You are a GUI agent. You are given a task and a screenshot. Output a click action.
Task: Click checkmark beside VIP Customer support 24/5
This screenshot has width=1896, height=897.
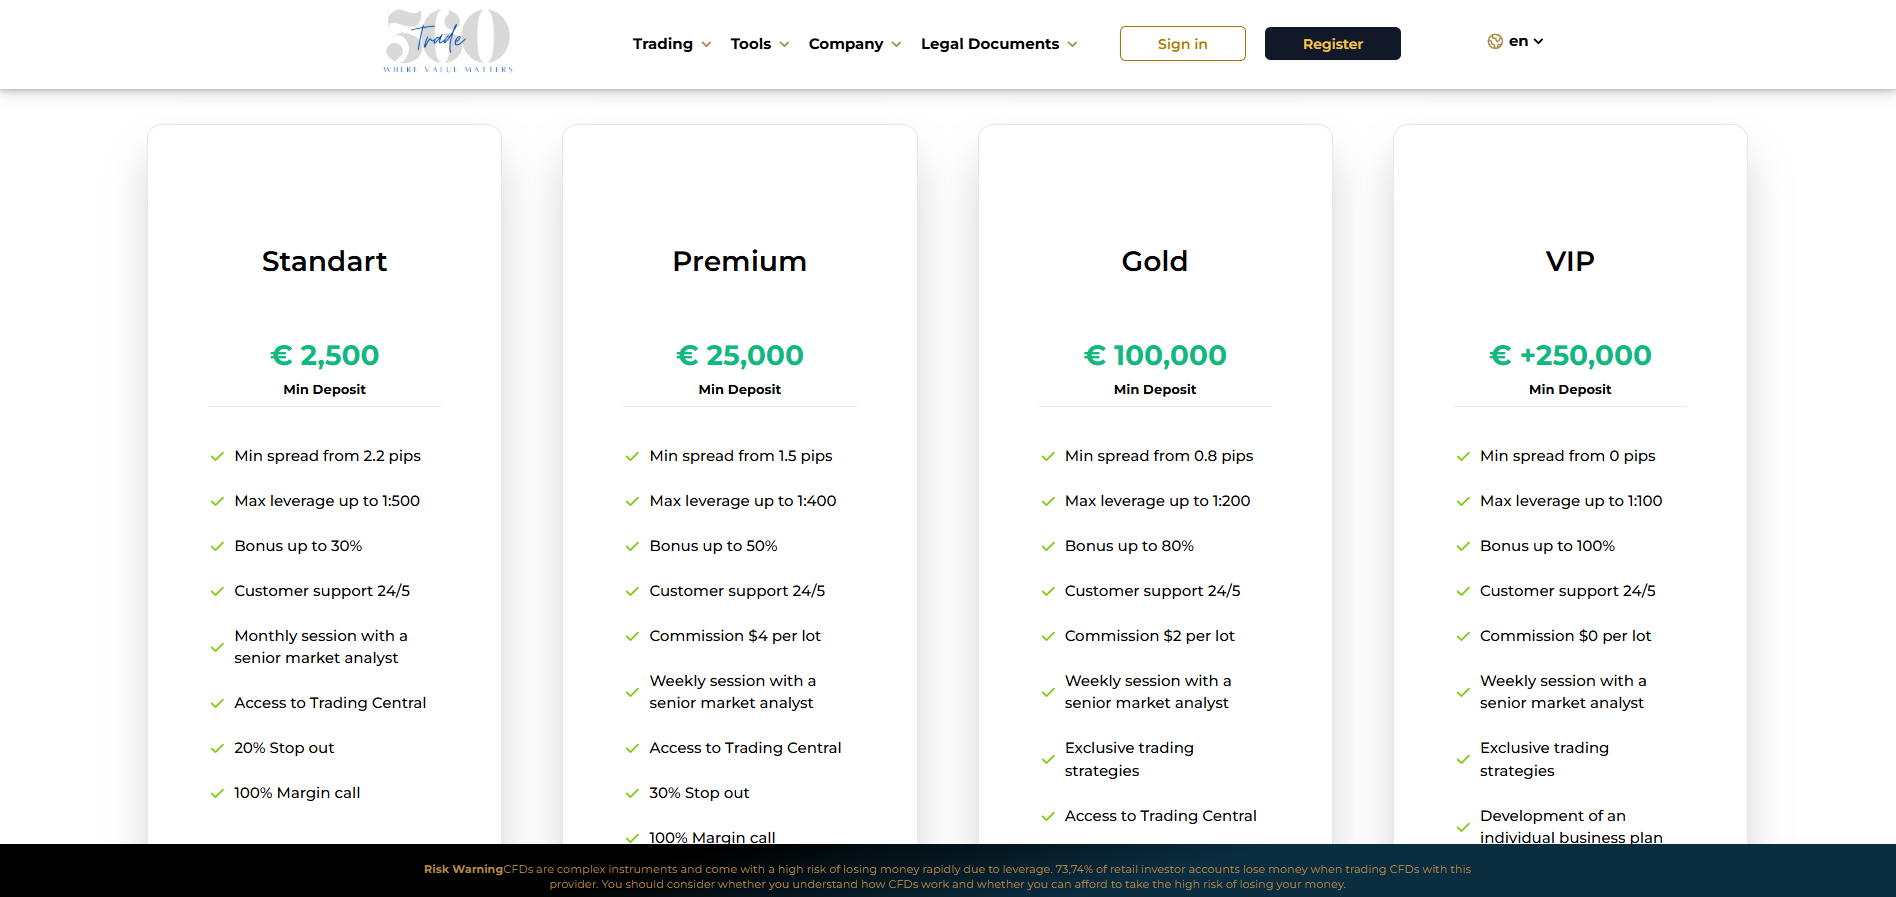pyautogui.click(x=1463, y=592)
